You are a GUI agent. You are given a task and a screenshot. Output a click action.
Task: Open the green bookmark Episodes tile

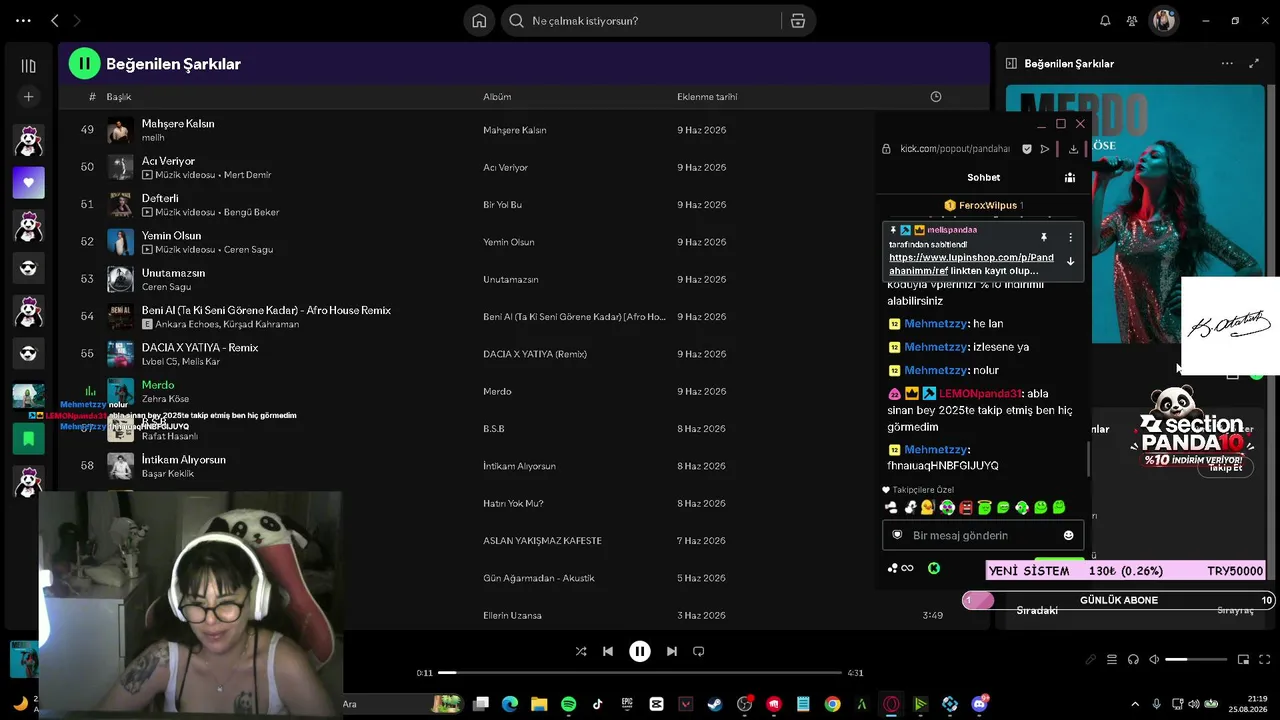pyautogui.click(x=28, y=438)
